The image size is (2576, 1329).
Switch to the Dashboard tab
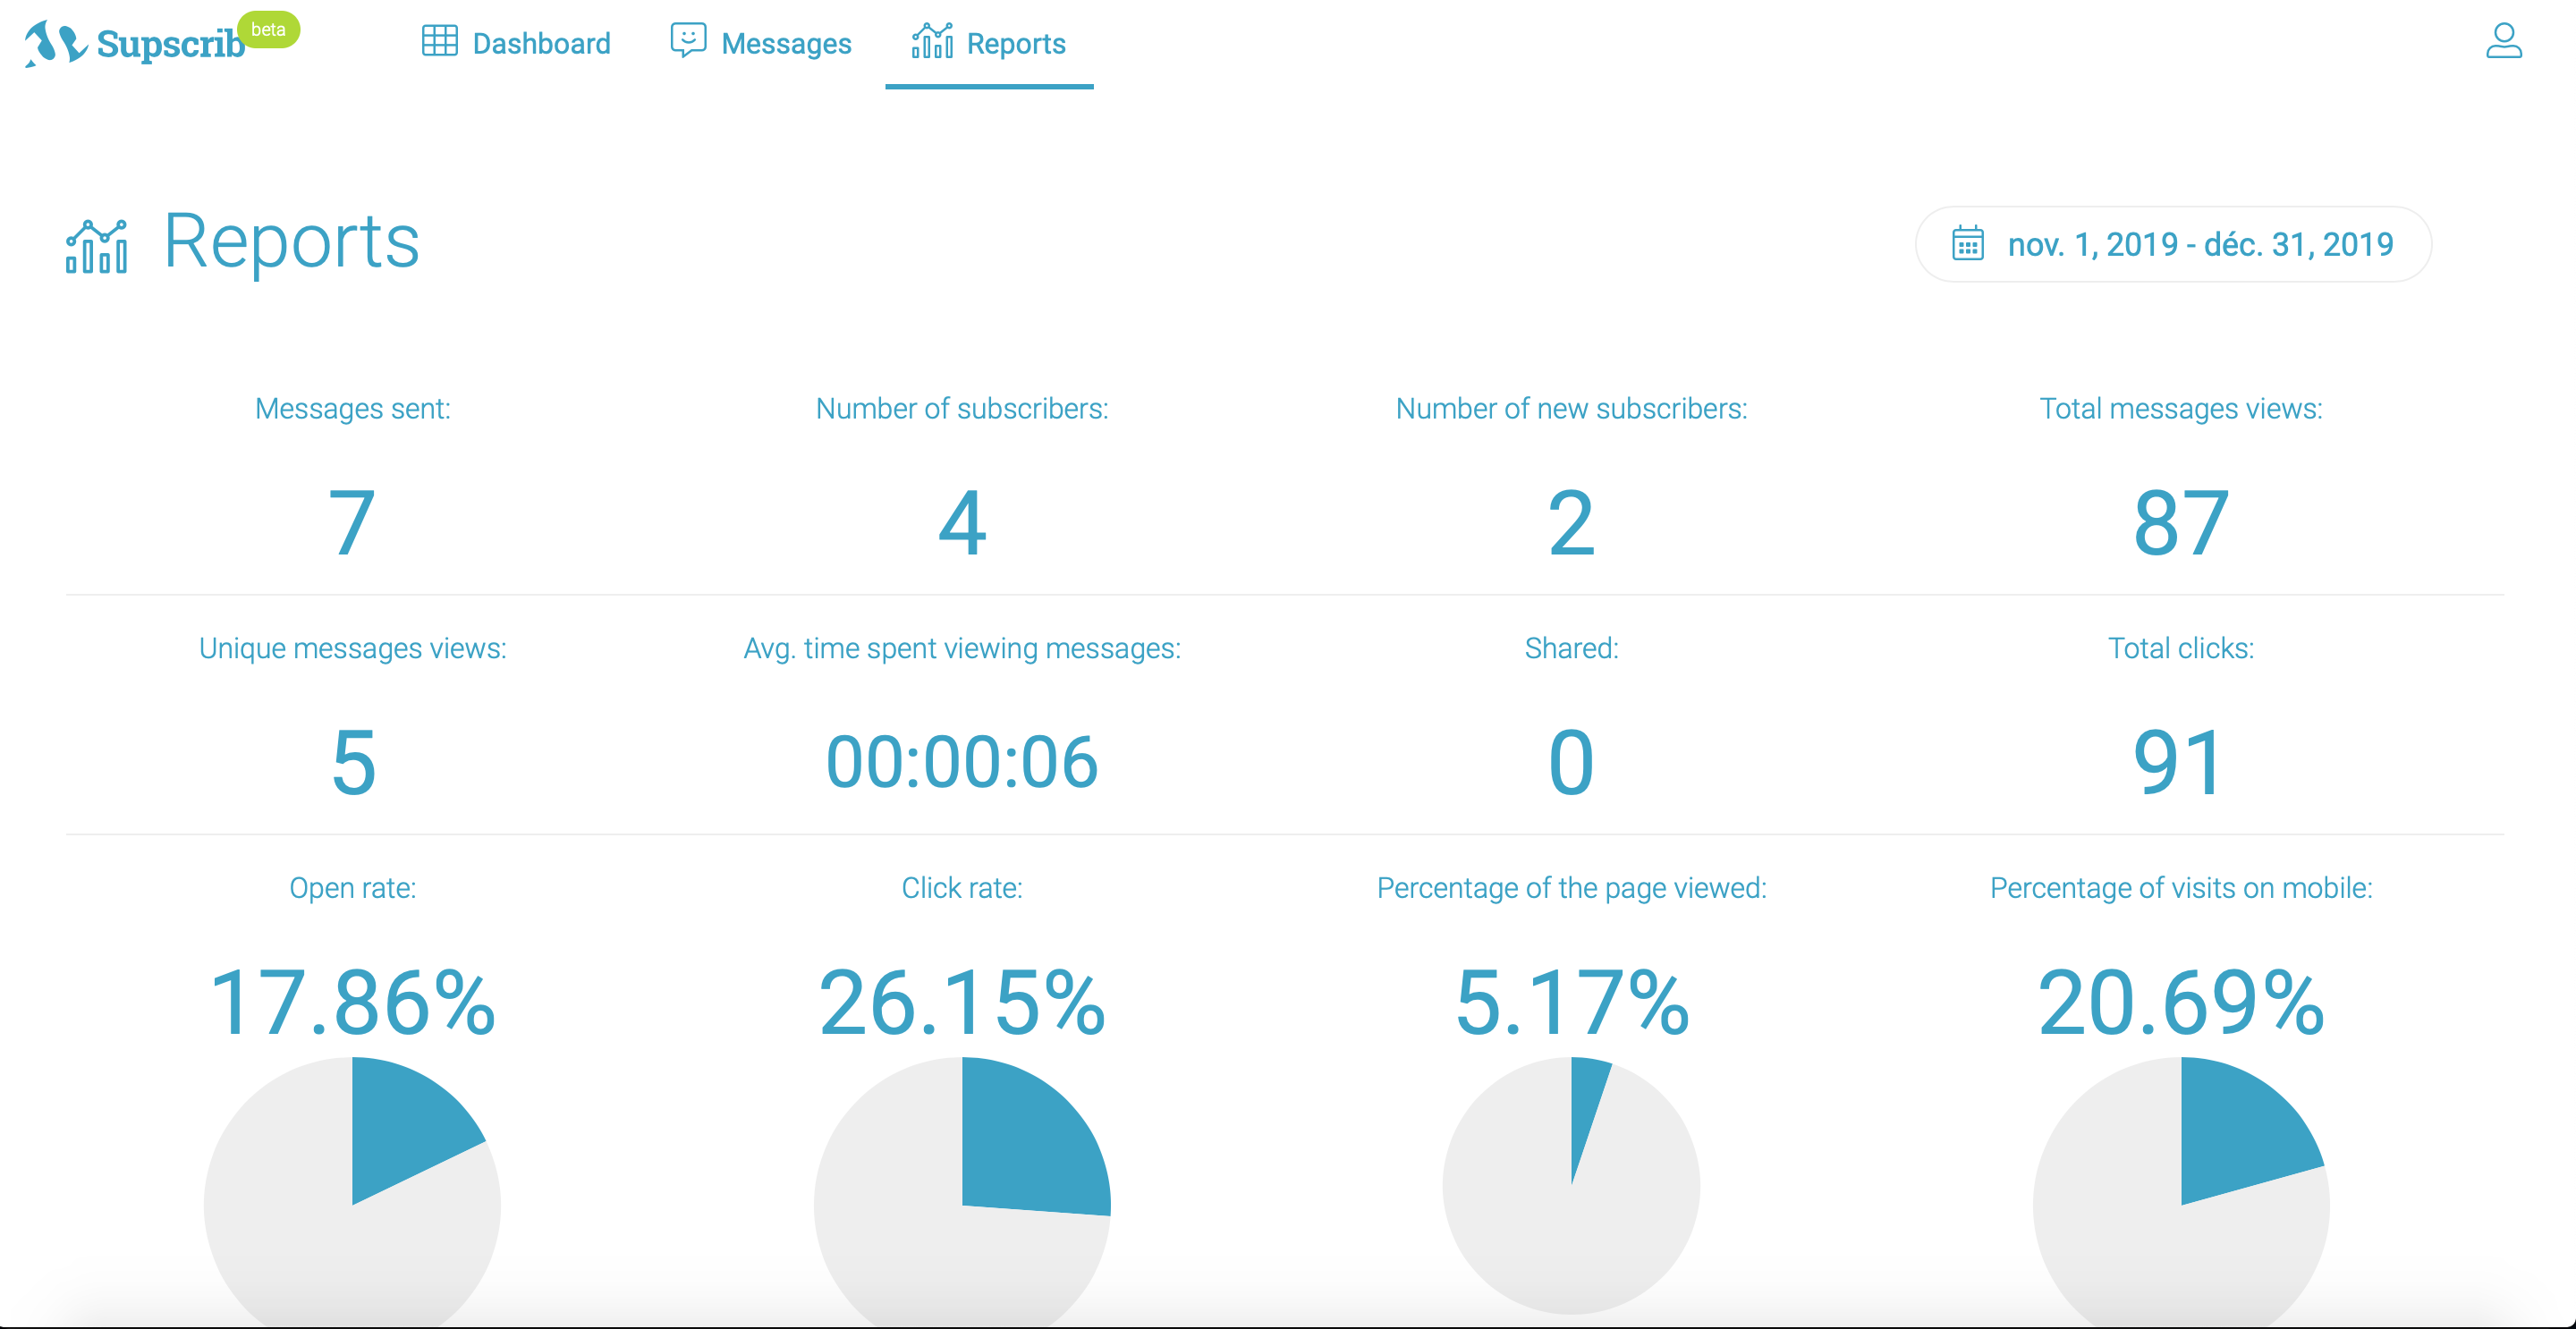541,44
